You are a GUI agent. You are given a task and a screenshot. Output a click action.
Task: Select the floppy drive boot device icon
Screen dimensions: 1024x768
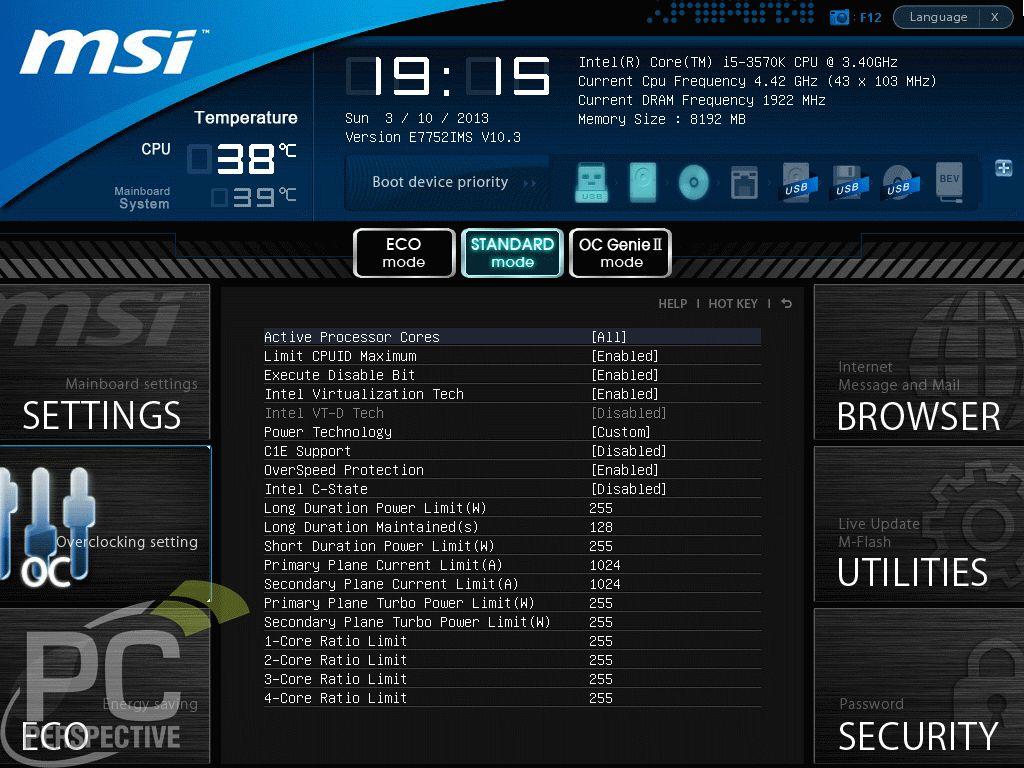pos(744,182)
